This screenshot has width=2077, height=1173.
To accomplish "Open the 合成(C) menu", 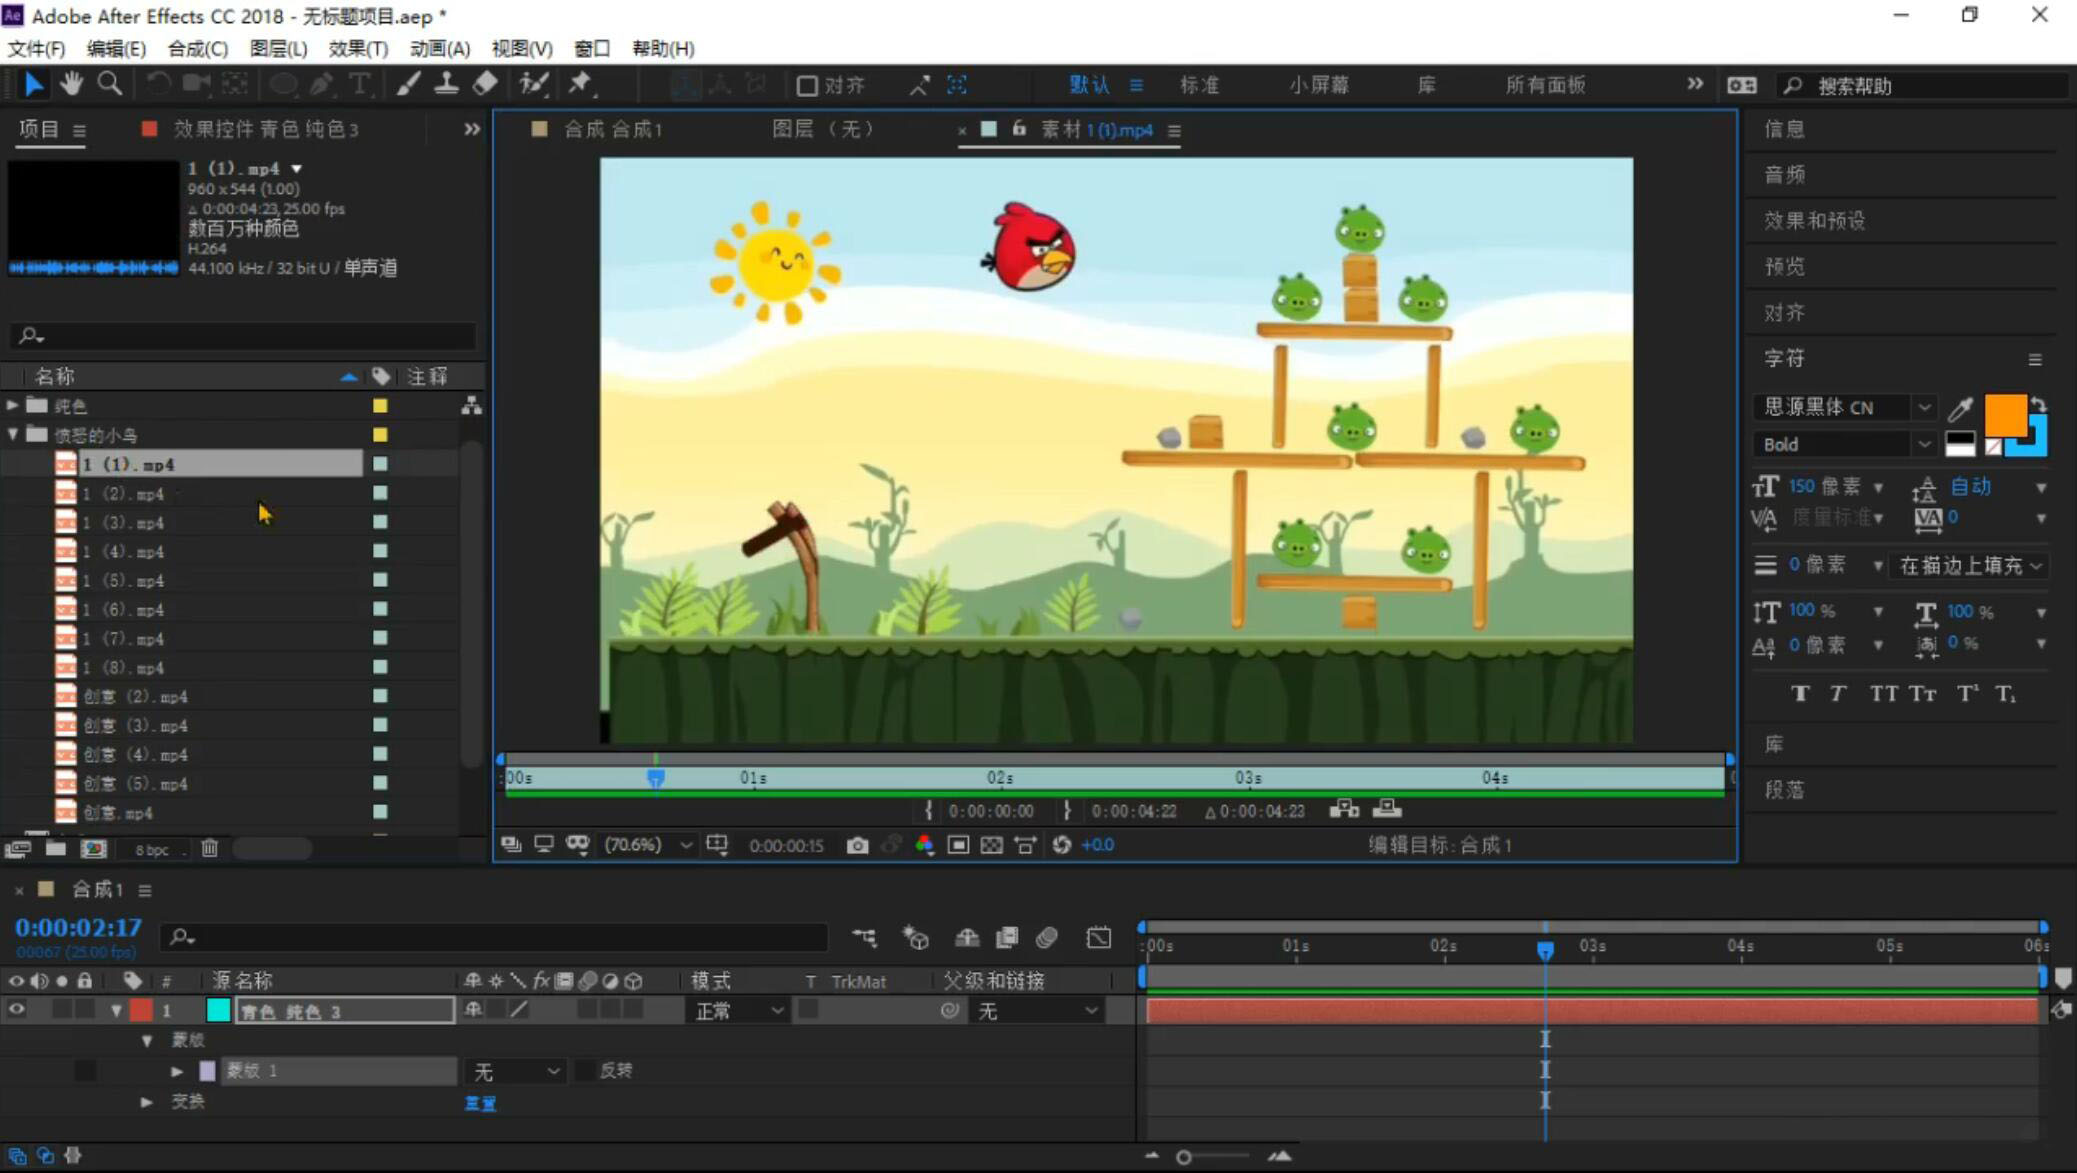I will [198, 49].
